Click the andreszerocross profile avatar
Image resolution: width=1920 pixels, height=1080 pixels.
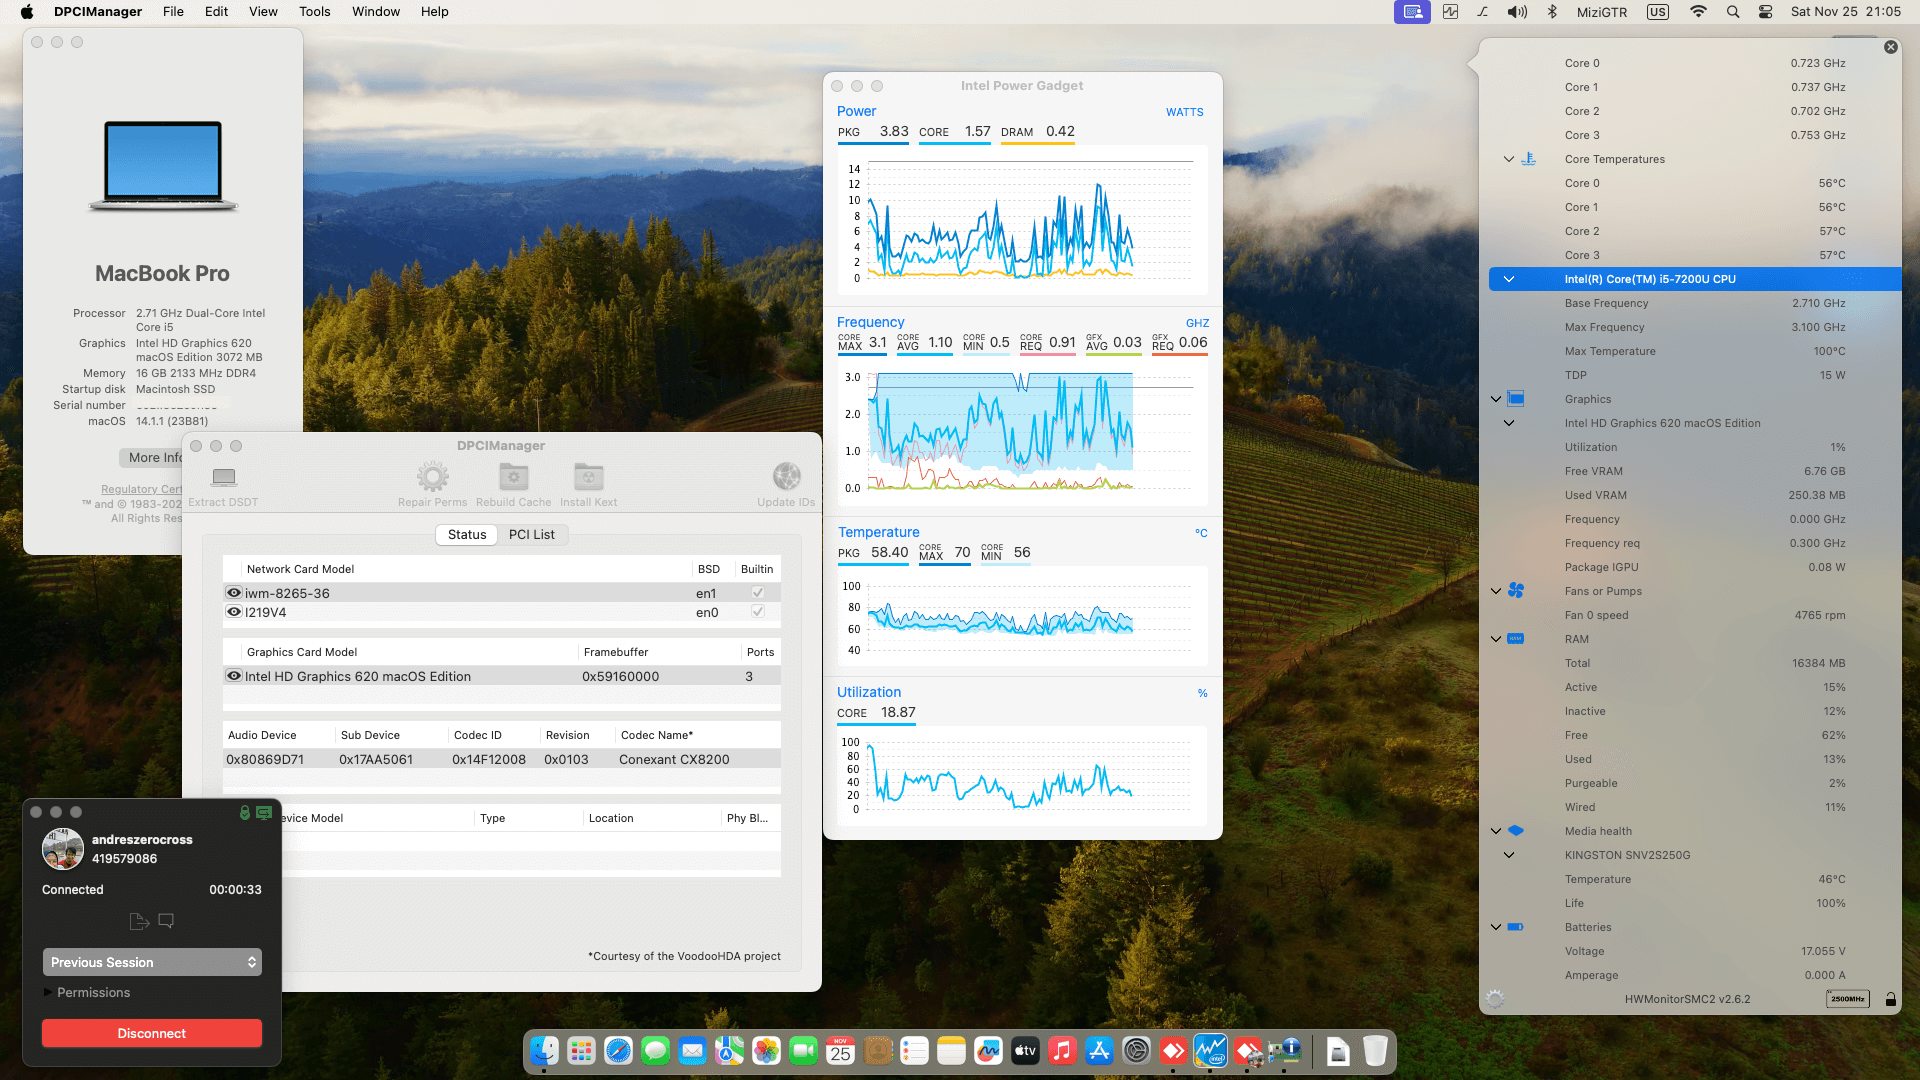[x=62, y=849]
